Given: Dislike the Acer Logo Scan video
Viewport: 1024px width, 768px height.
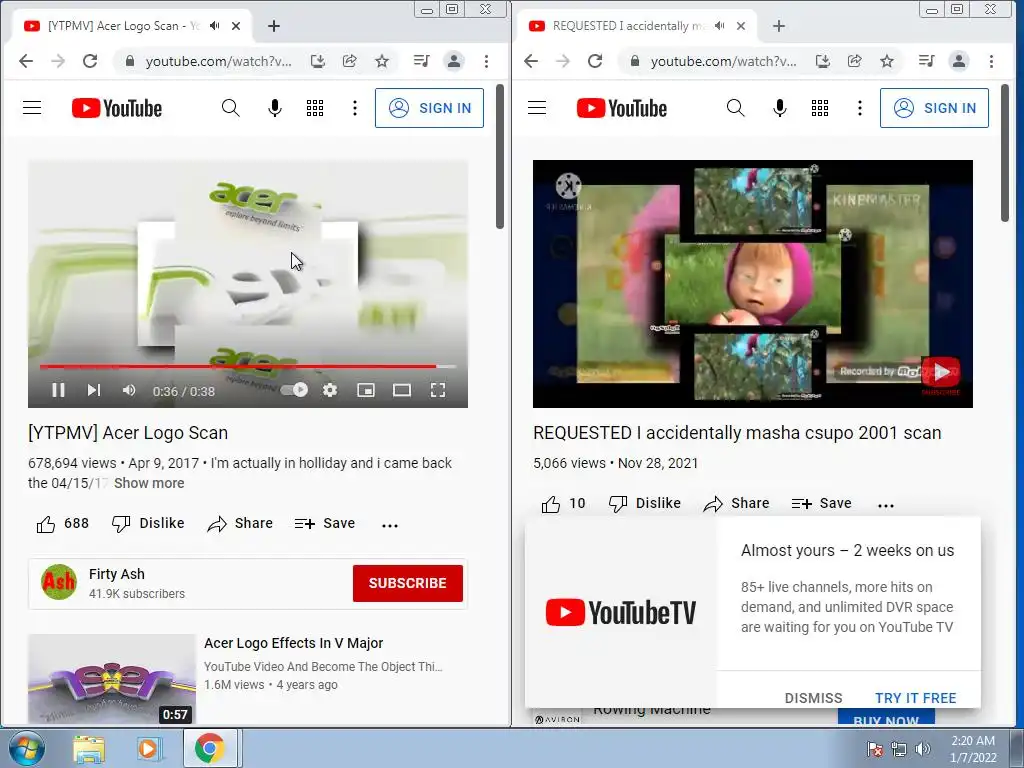Looking at the screenshot, I should coord(148,524).
